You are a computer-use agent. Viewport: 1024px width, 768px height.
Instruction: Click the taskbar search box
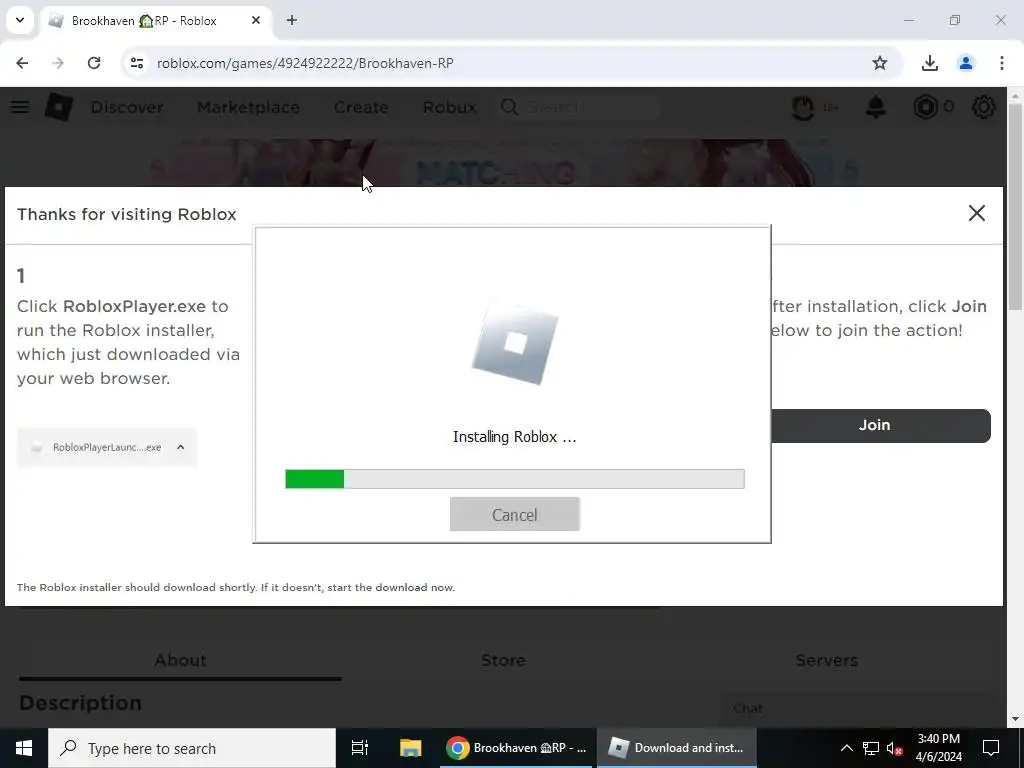[192, 748]
